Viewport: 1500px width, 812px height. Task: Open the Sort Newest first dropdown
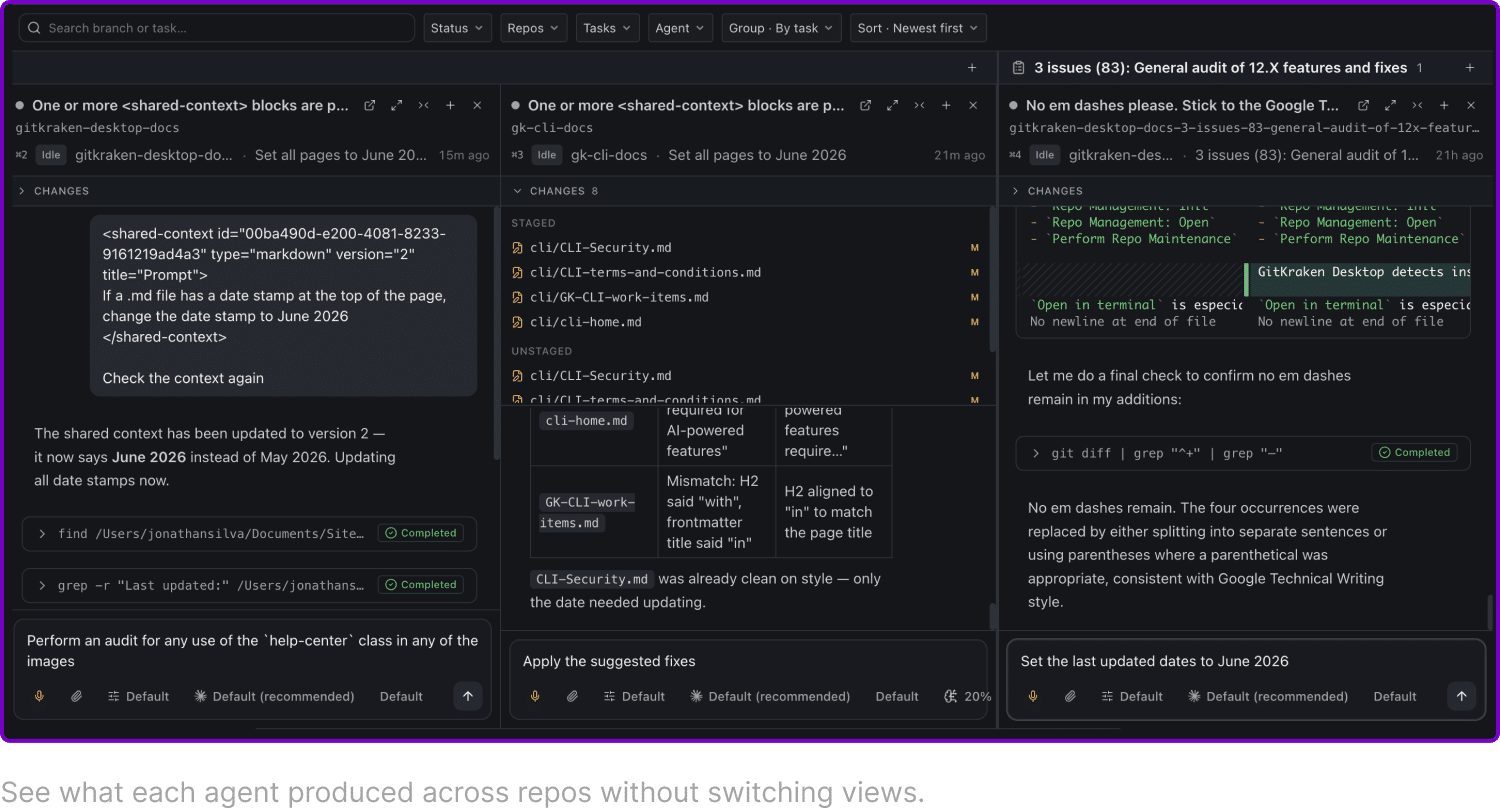tap(919, 28)
